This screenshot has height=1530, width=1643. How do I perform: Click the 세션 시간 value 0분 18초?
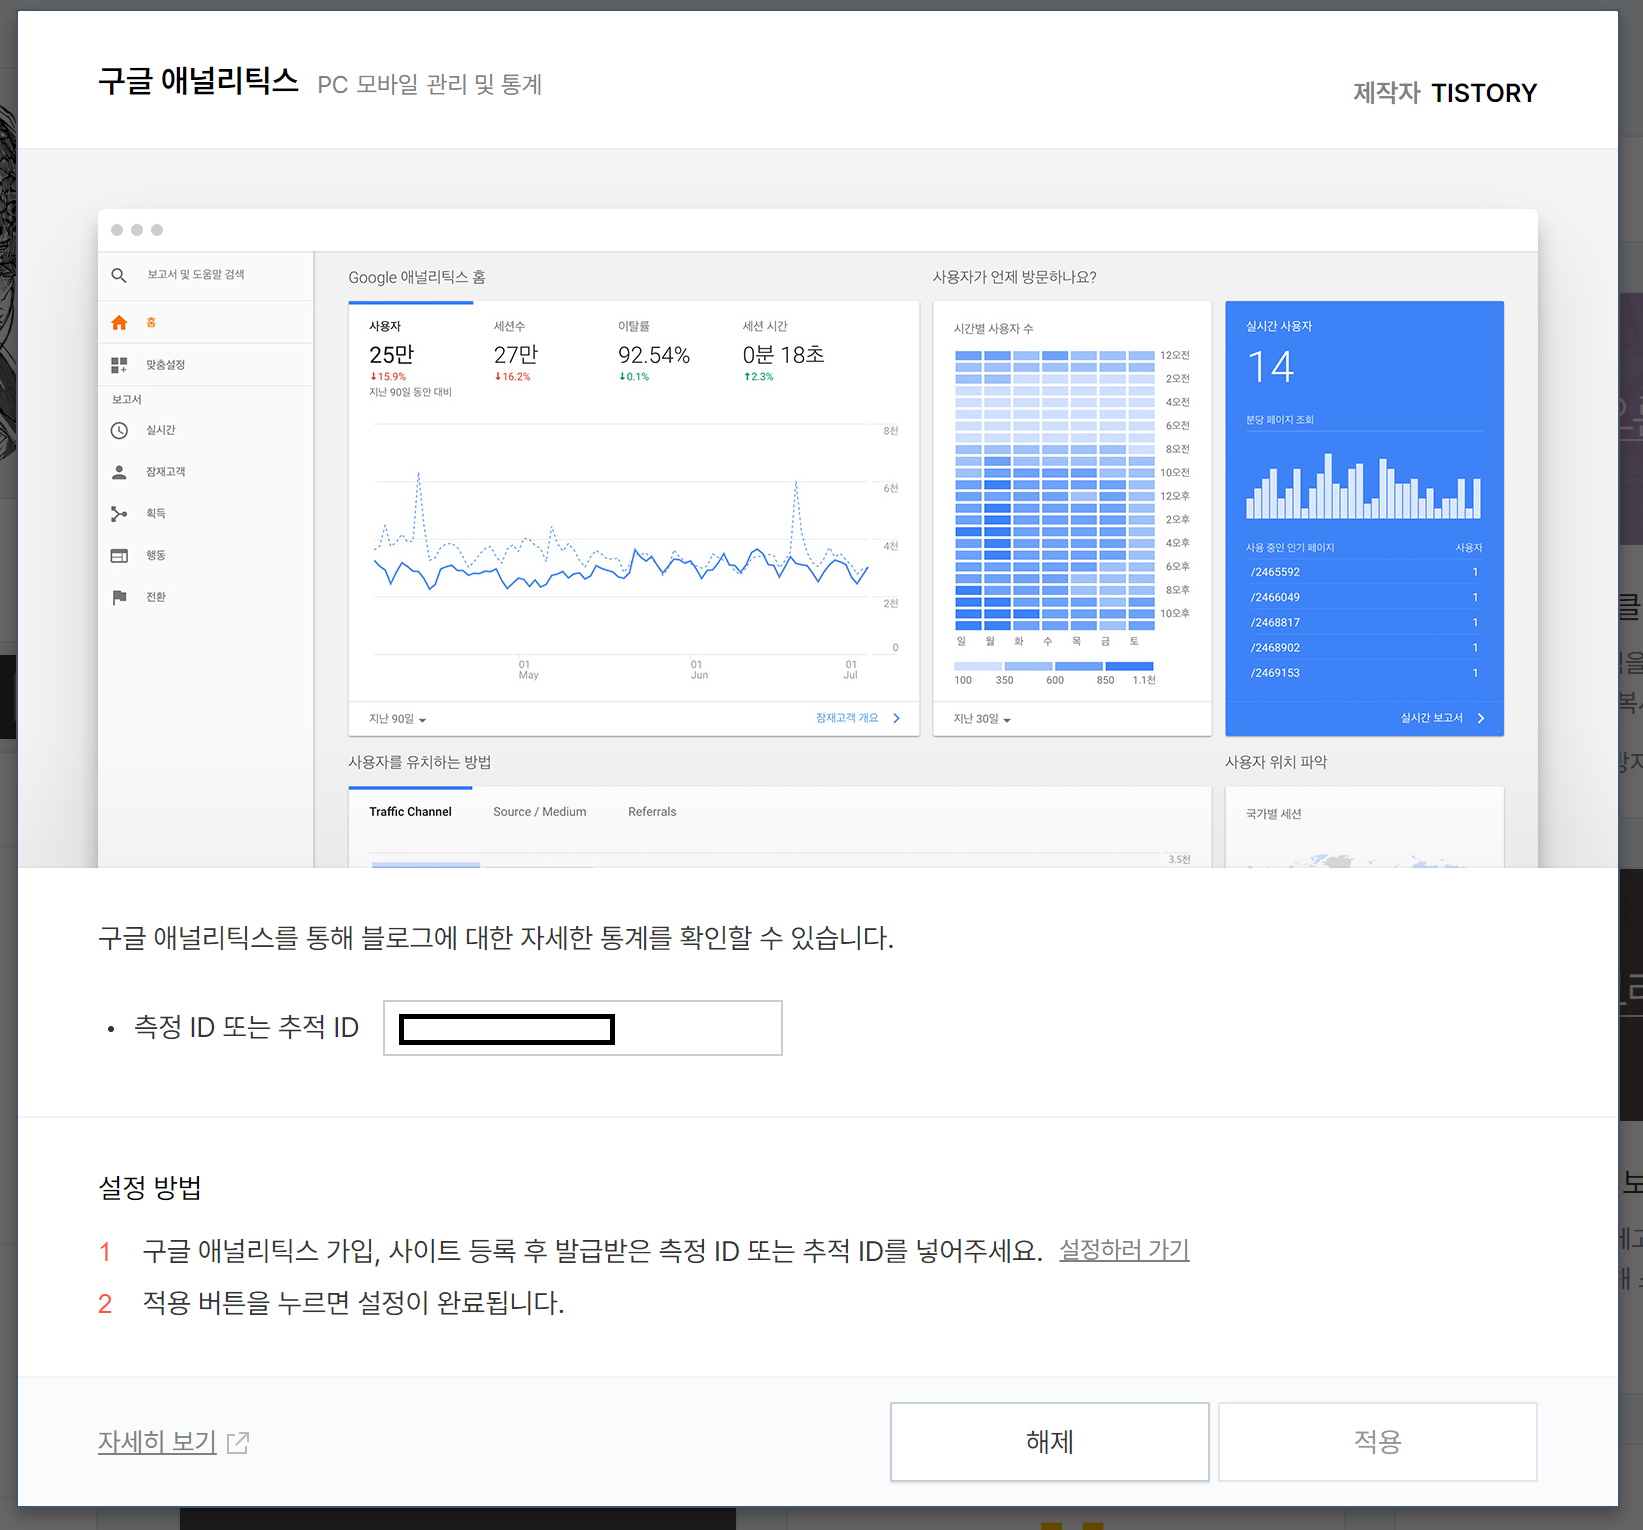pyautogui.click(x=783, y=355)
